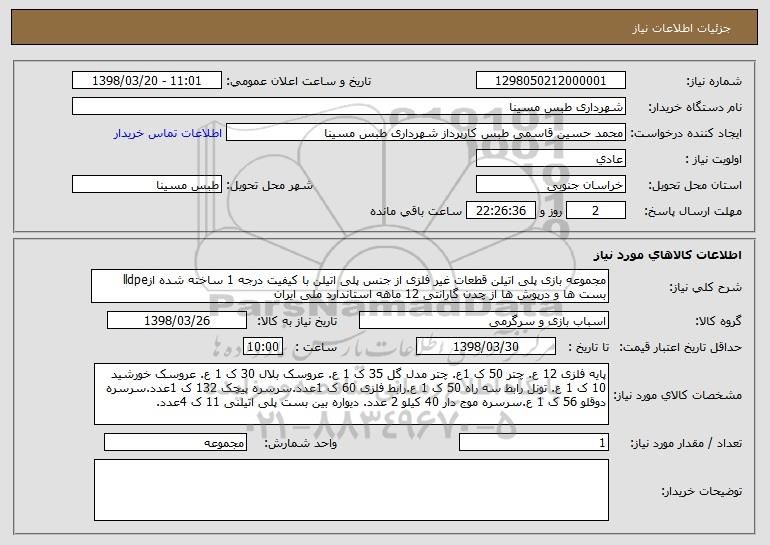Screen dimensions: 770x545
Task: Click the delivery province field خراسان جنوبی
Action: pyautogui.click(x=550, y=185)
